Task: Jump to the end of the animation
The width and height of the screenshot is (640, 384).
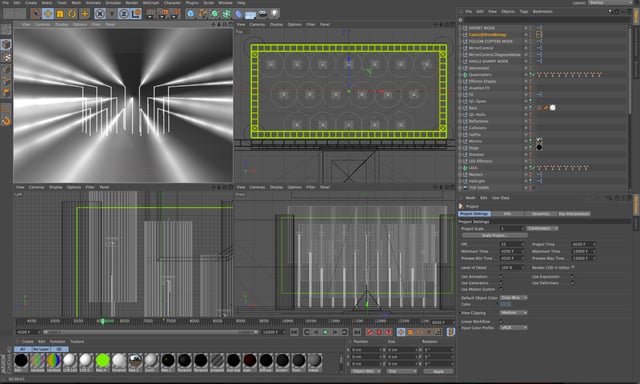Action: 357,332
